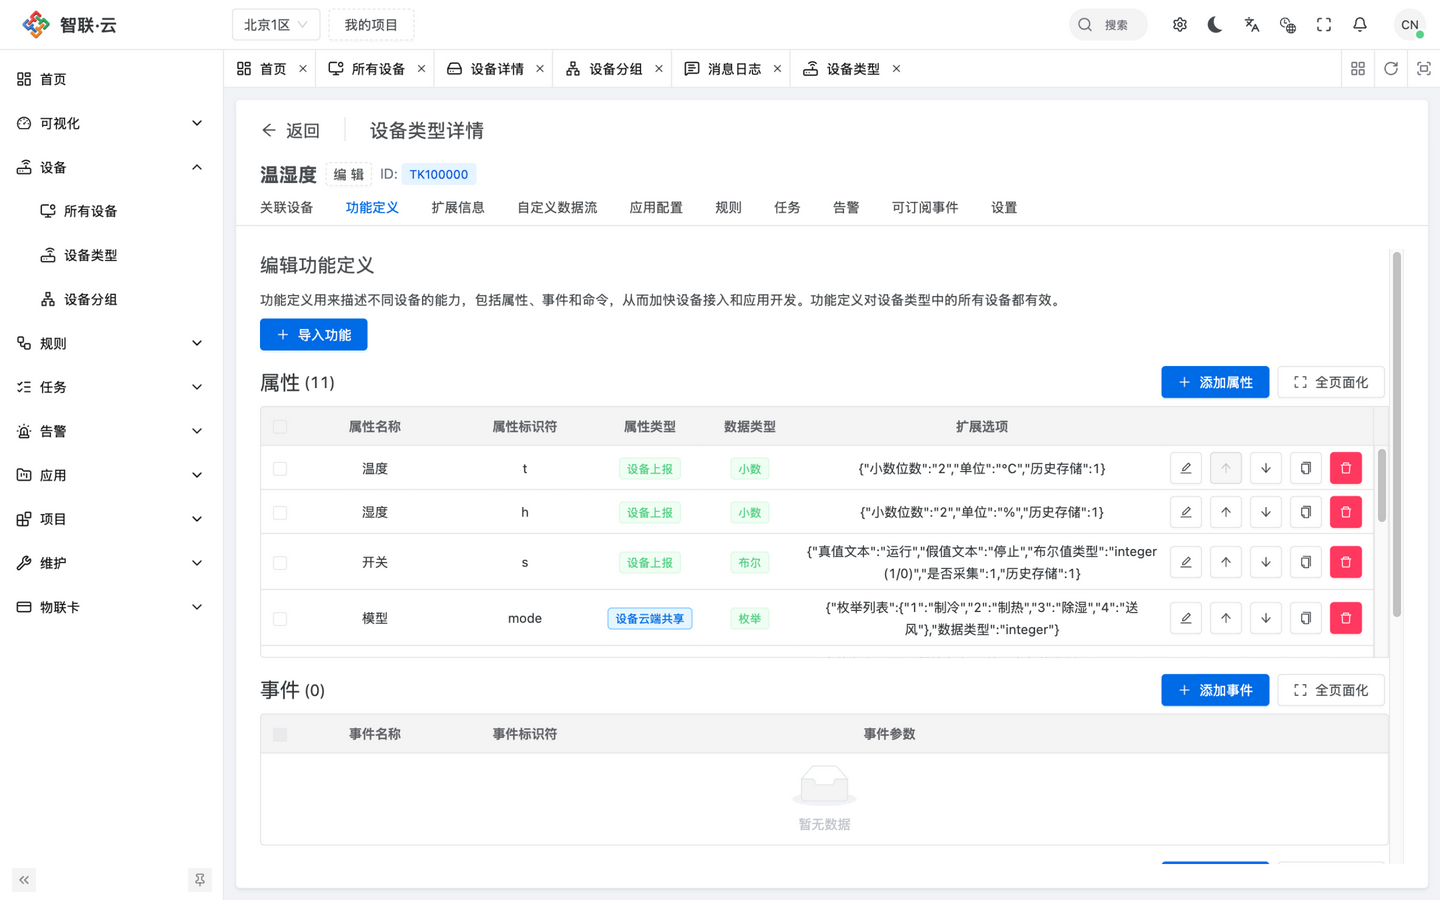The image size is (1440, 900).
Task: Tick the checkbox for the 温度 row
Action: point(280,469)
